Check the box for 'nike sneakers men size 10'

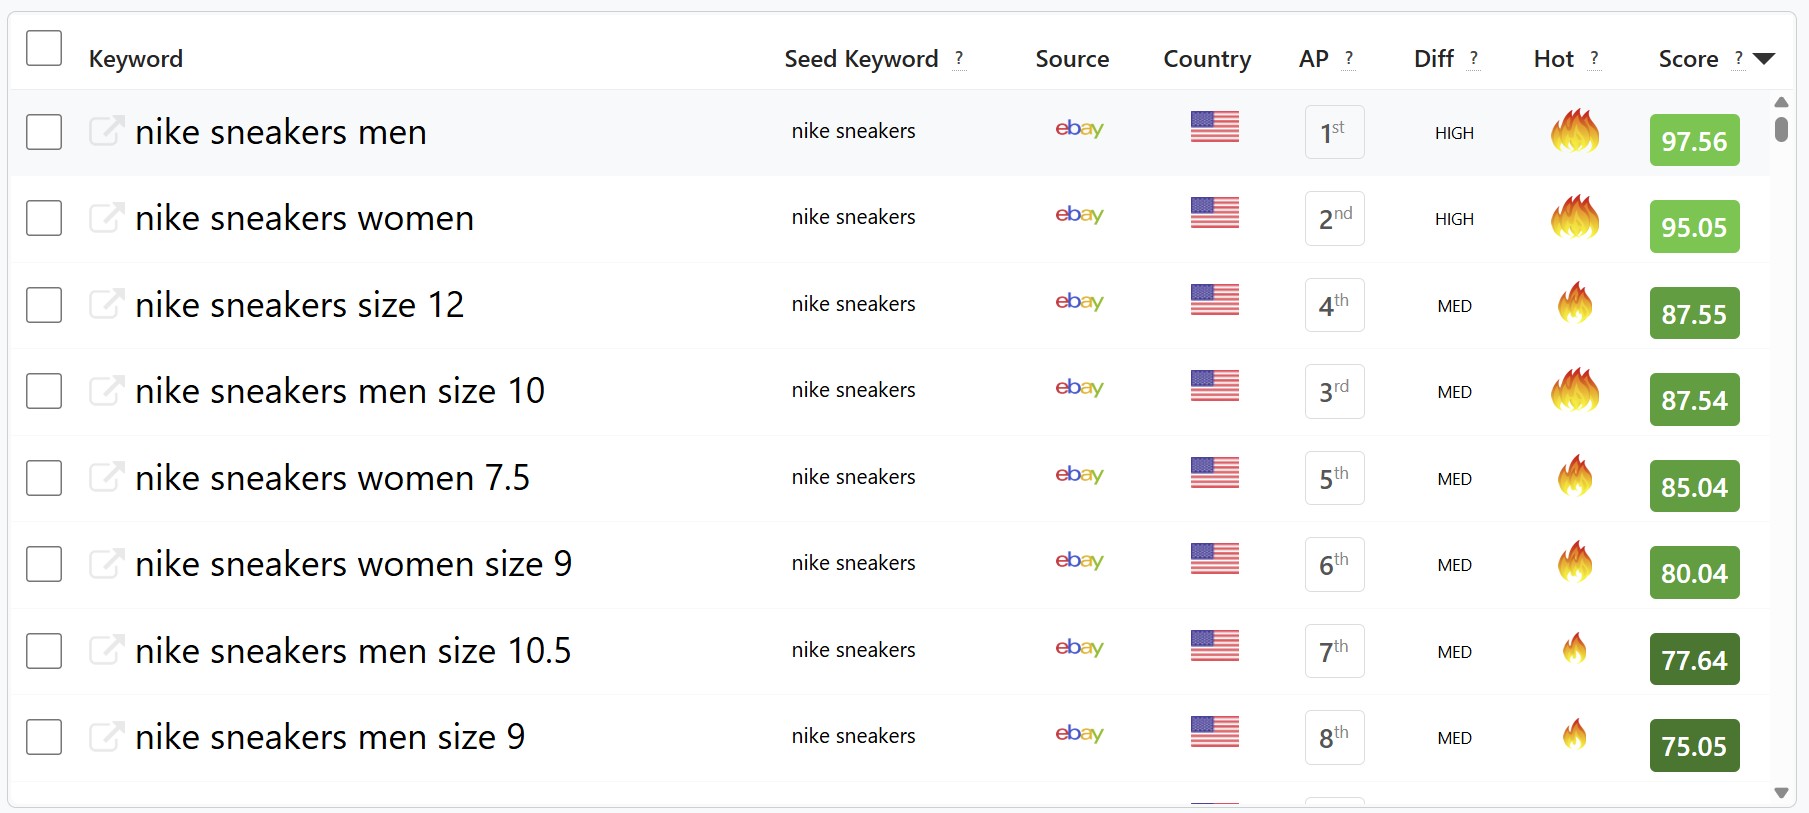[x=44, y=391]
